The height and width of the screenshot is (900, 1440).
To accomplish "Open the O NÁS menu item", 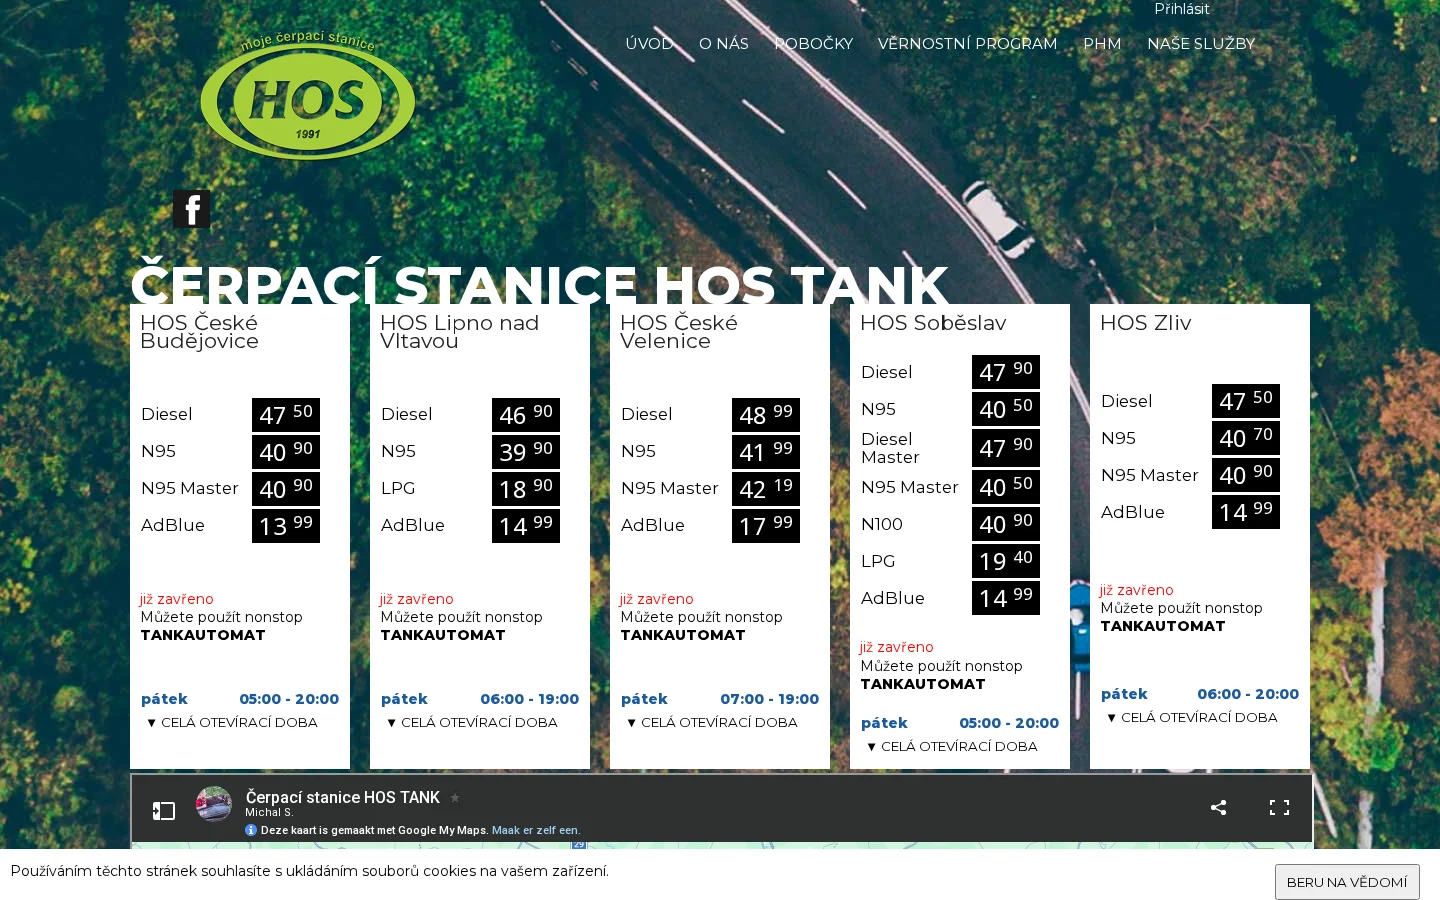I will click(724, 44).
